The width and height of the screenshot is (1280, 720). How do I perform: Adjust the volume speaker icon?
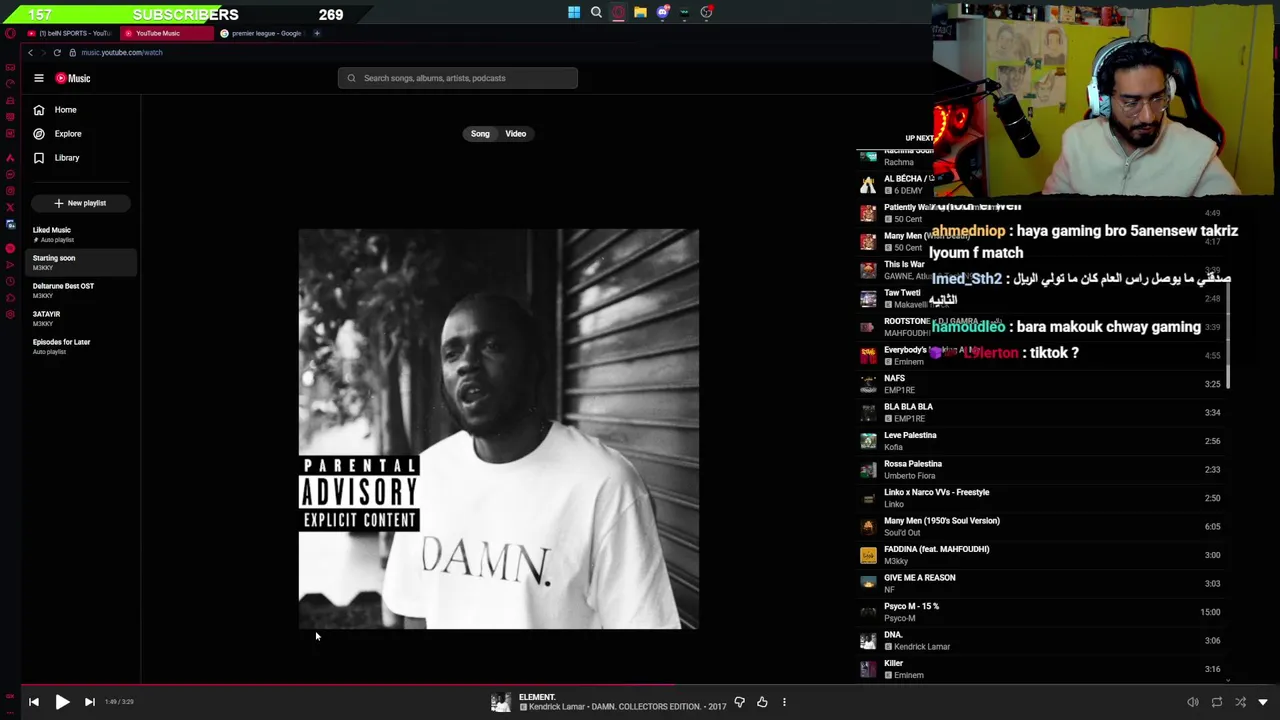click(1193, 702)
